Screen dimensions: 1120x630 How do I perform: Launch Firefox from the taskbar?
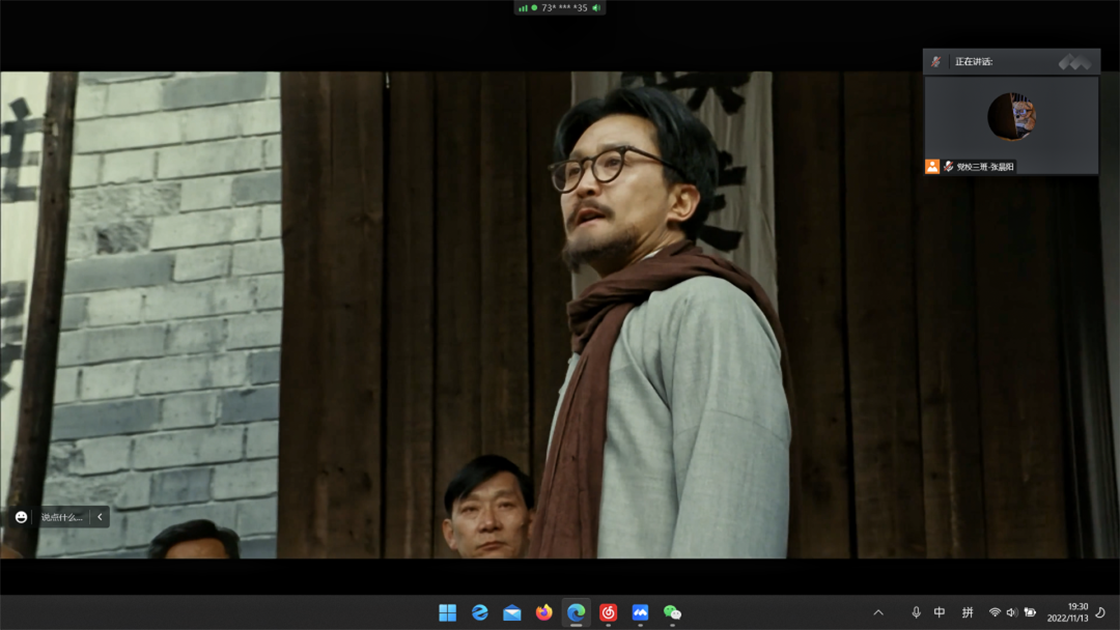(544, 613)
